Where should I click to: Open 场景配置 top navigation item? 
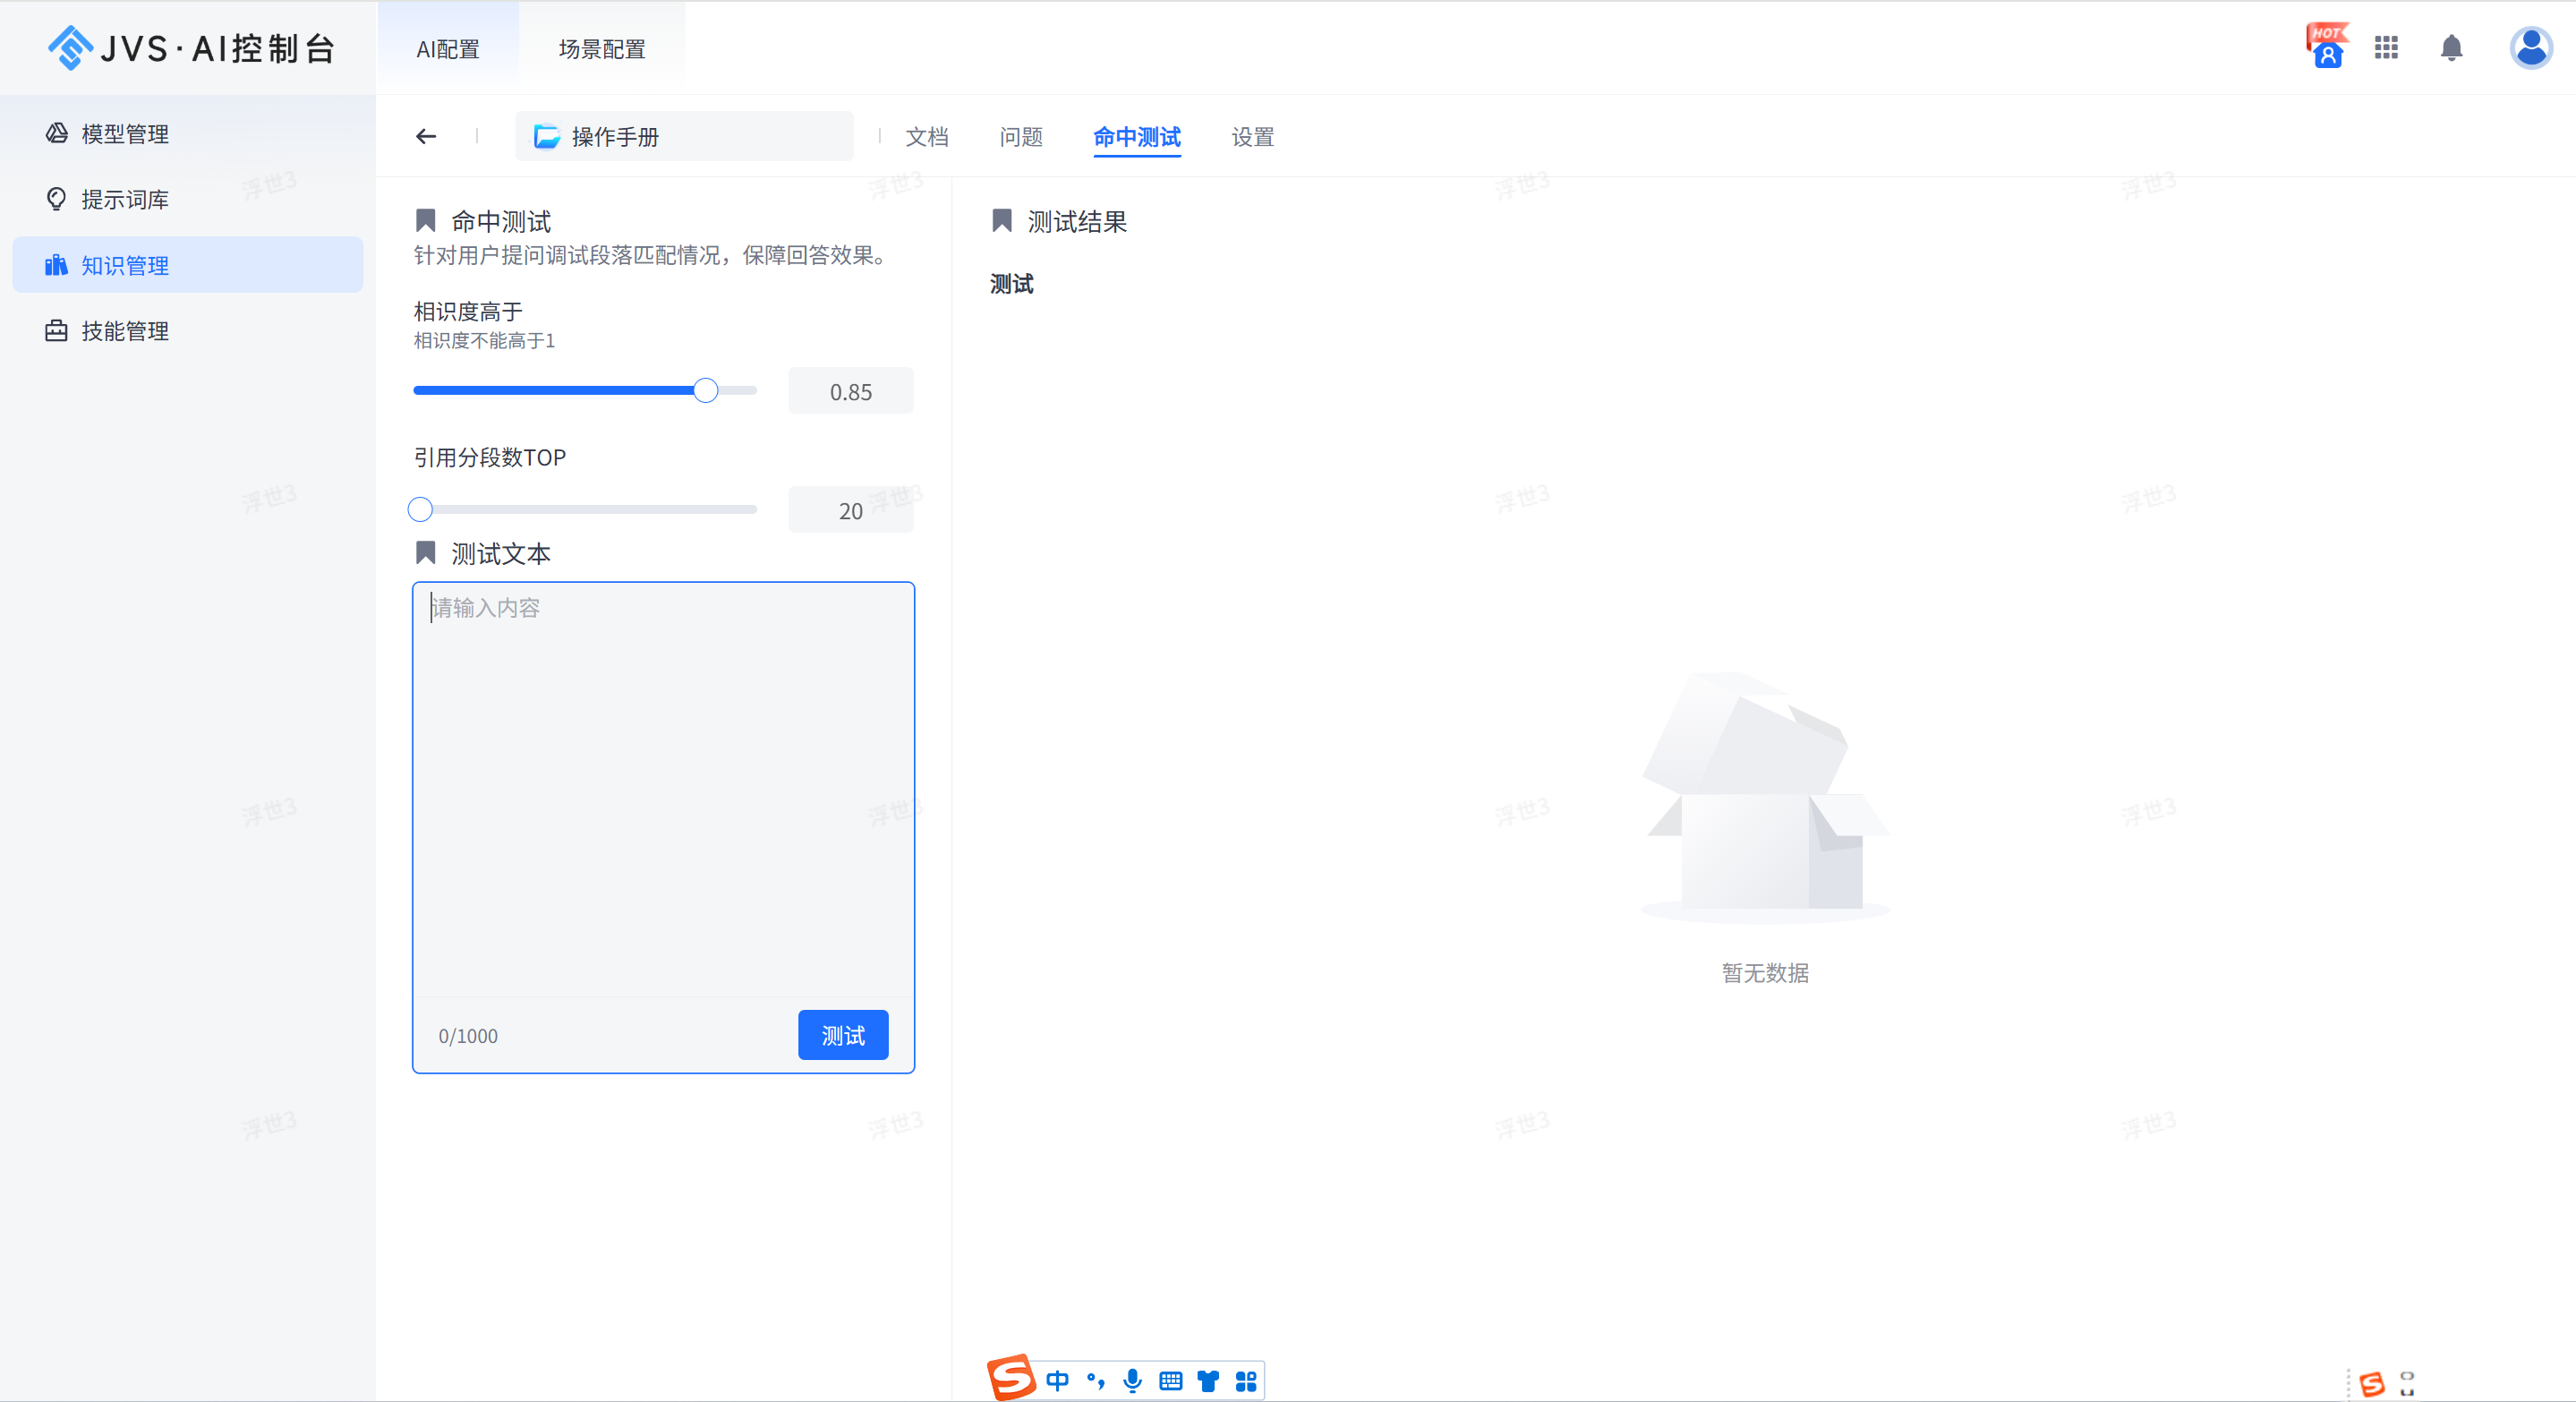click(601, 49)
